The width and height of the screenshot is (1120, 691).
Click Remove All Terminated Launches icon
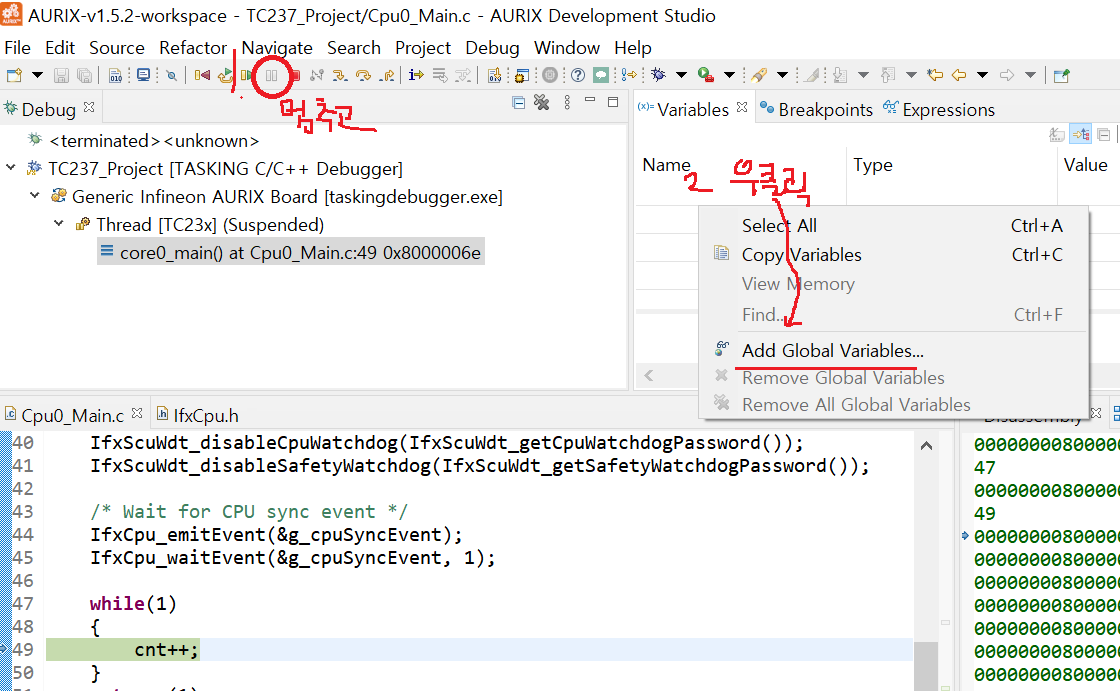(x=542, y=103)
